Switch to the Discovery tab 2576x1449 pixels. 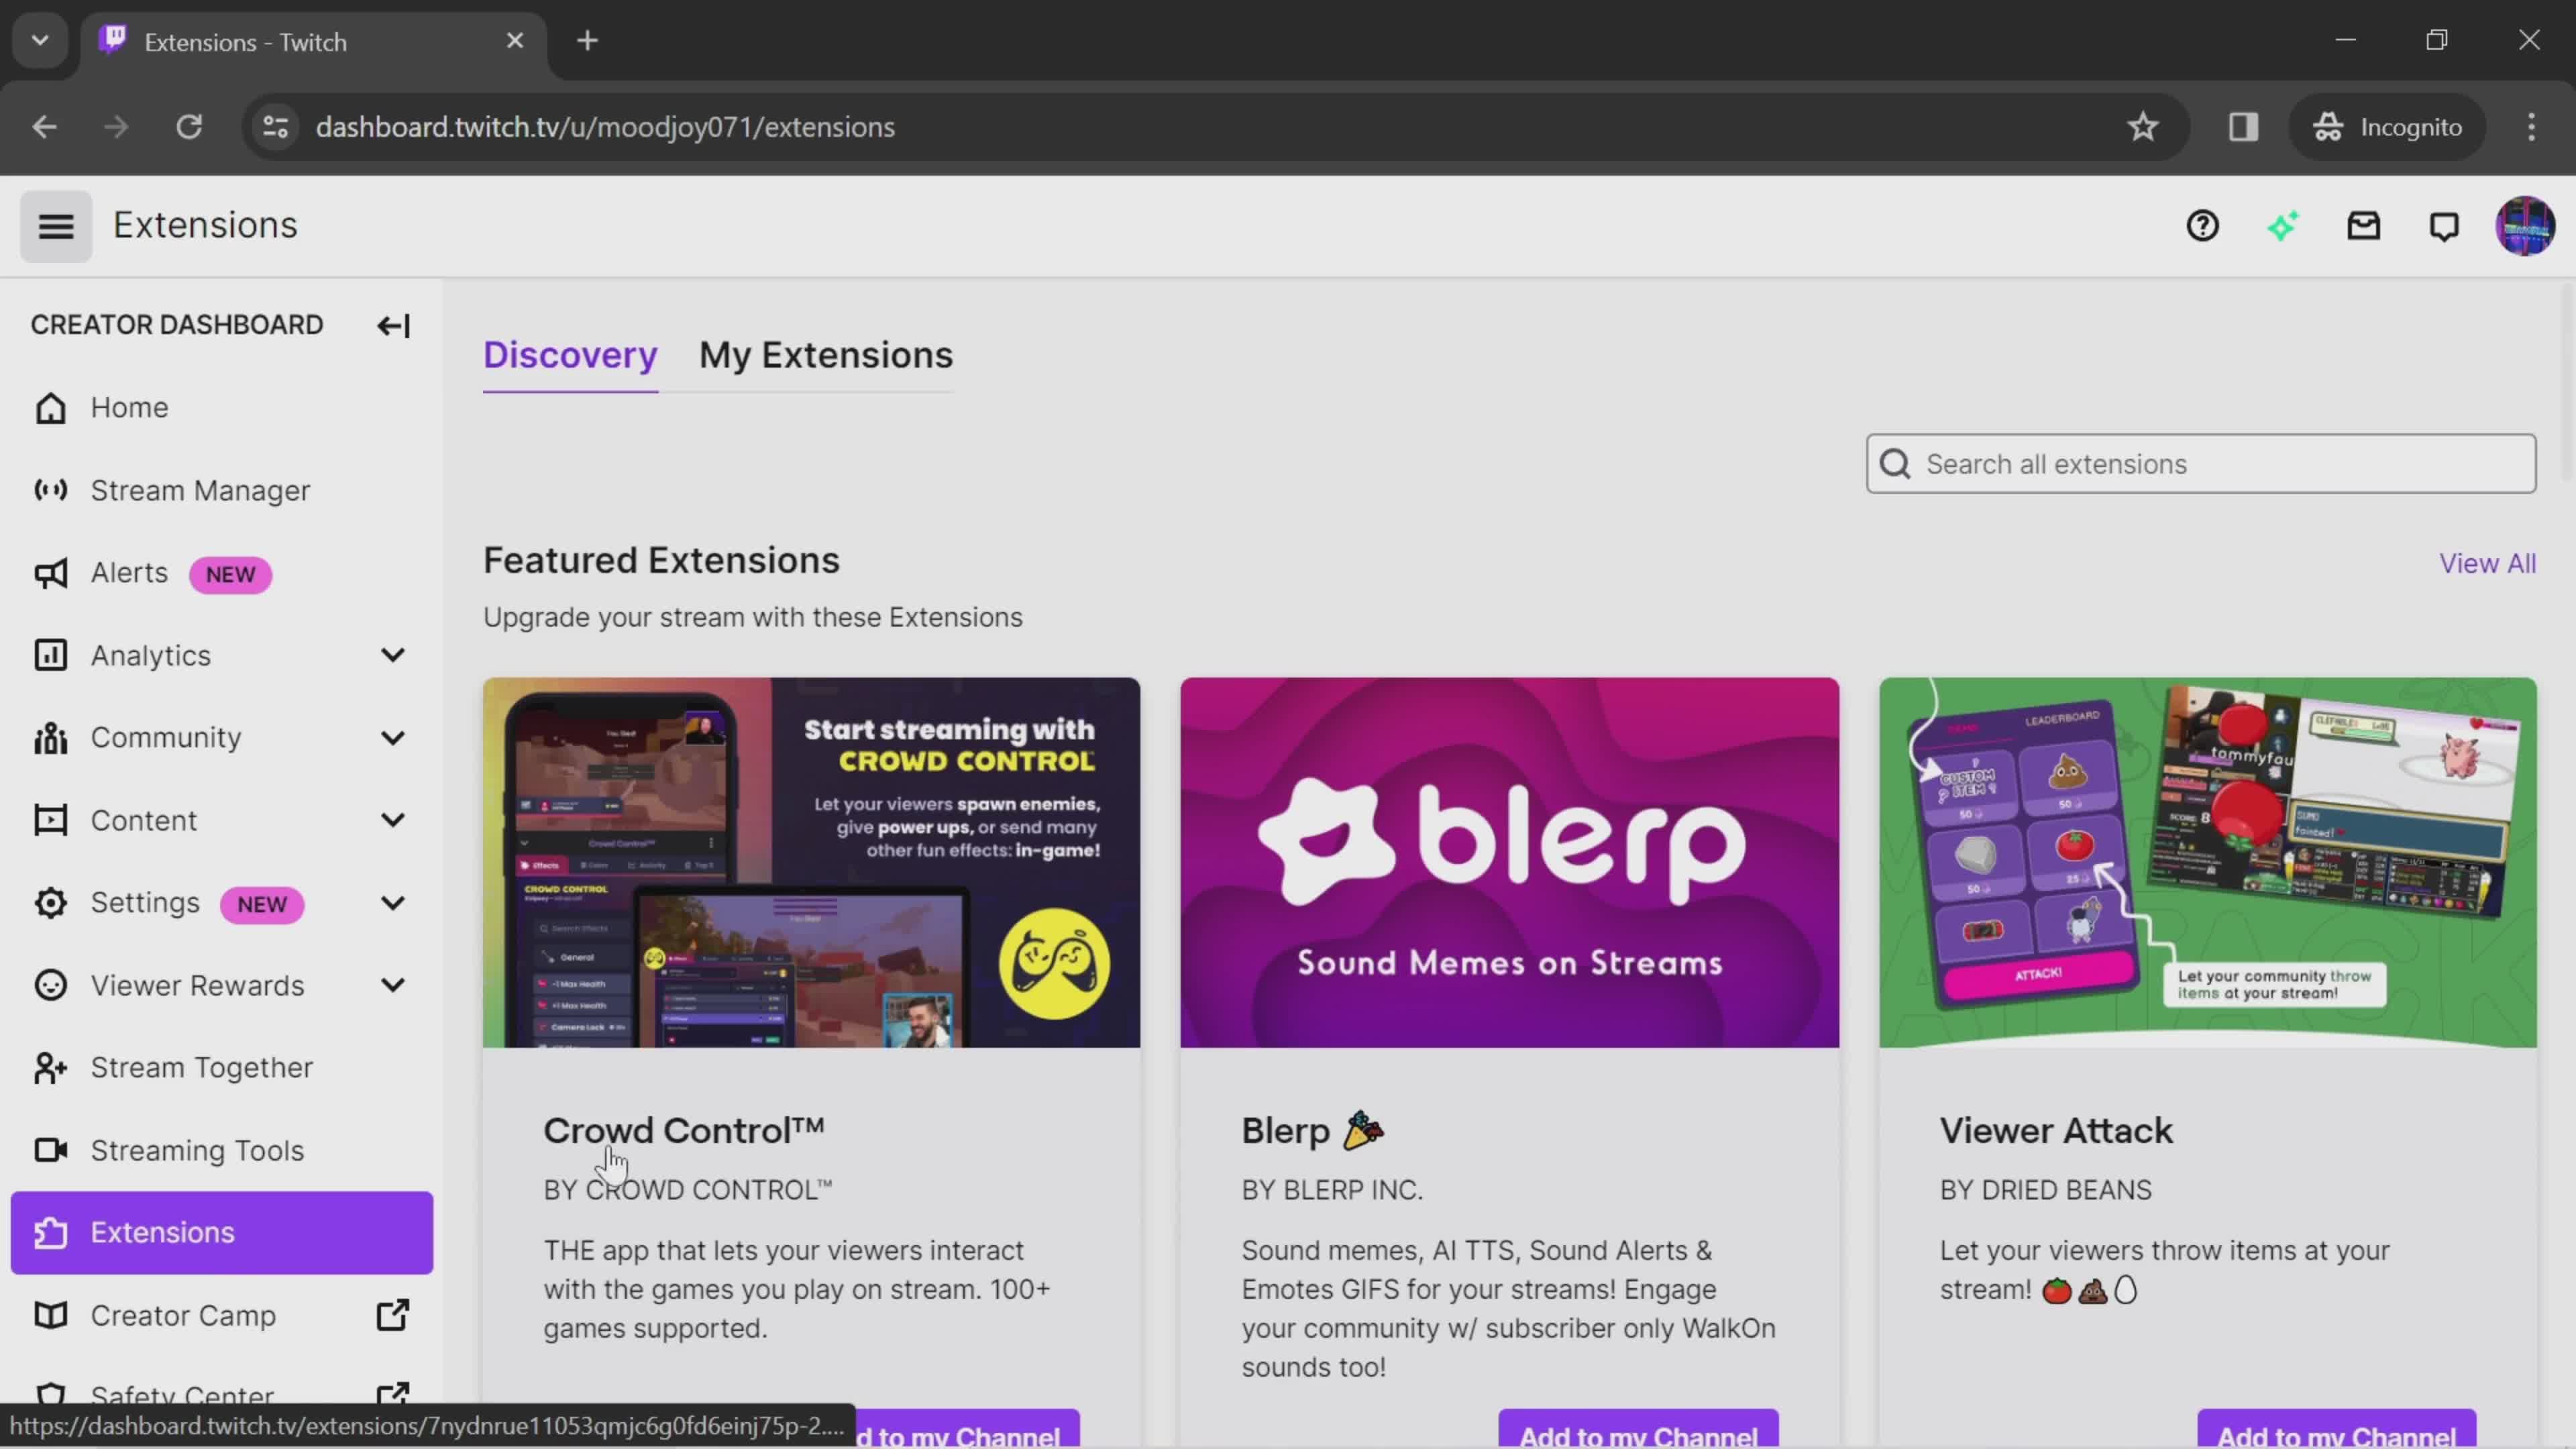[570, 356]
